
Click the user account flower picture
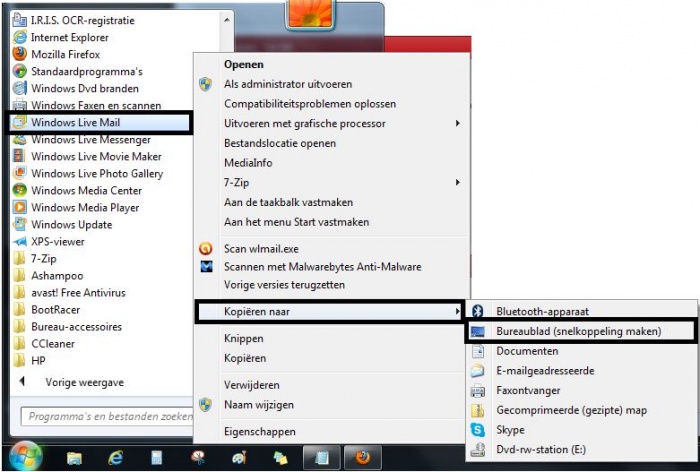tap(311, 13)
